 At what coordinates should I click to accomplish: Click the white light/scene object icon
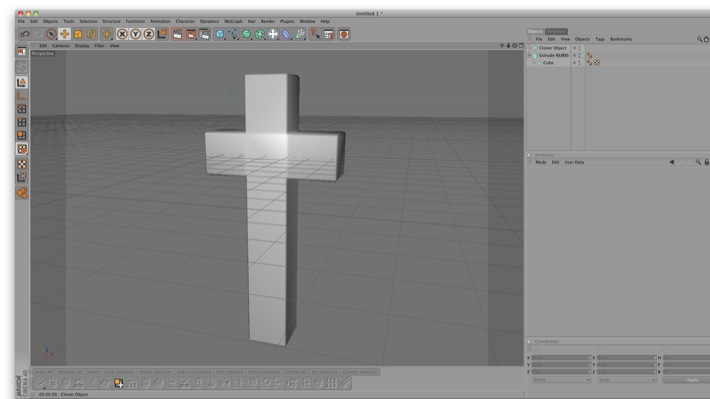pyautogui.click(x=273, y=34)
